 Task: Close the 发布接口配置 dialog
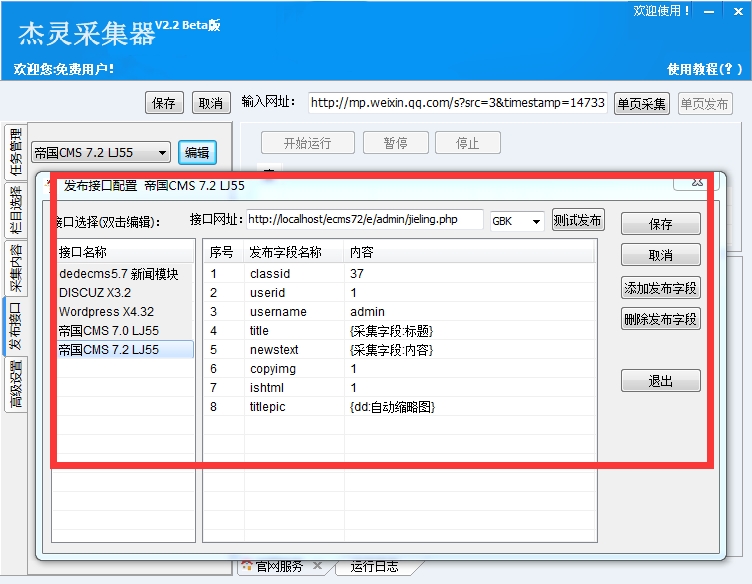[696, 183]
